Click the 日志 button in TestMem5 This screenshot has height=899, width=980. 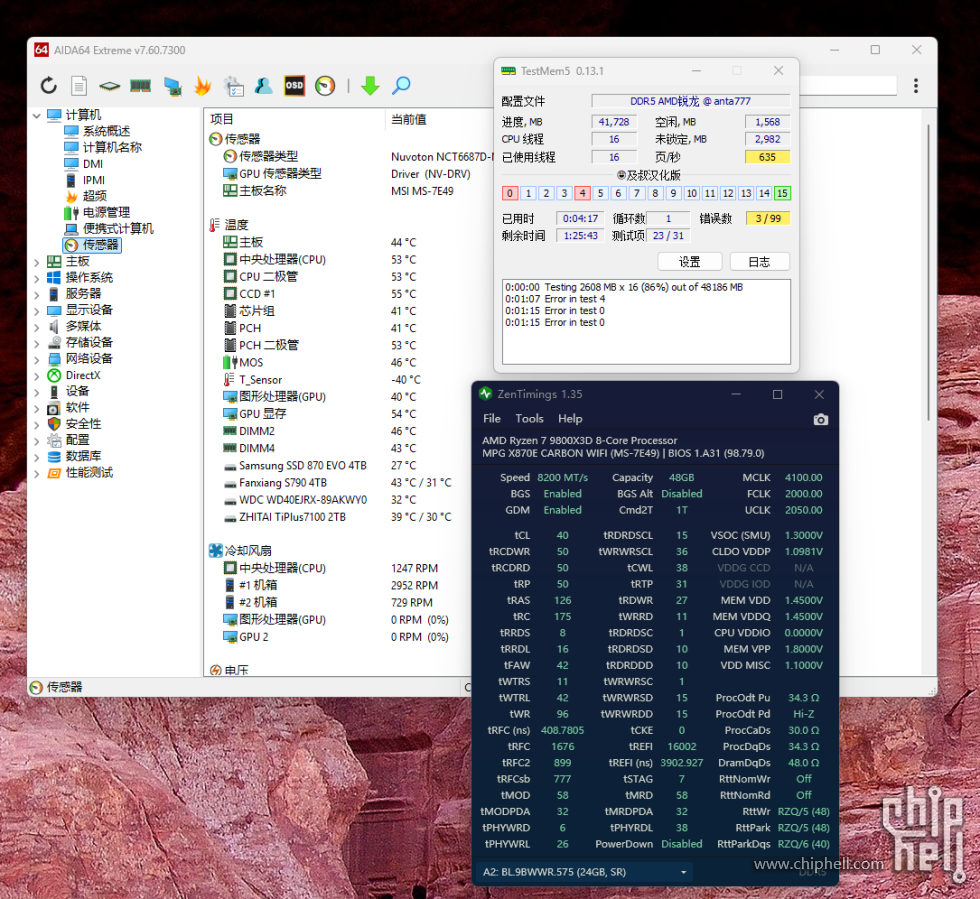[759, 262]
